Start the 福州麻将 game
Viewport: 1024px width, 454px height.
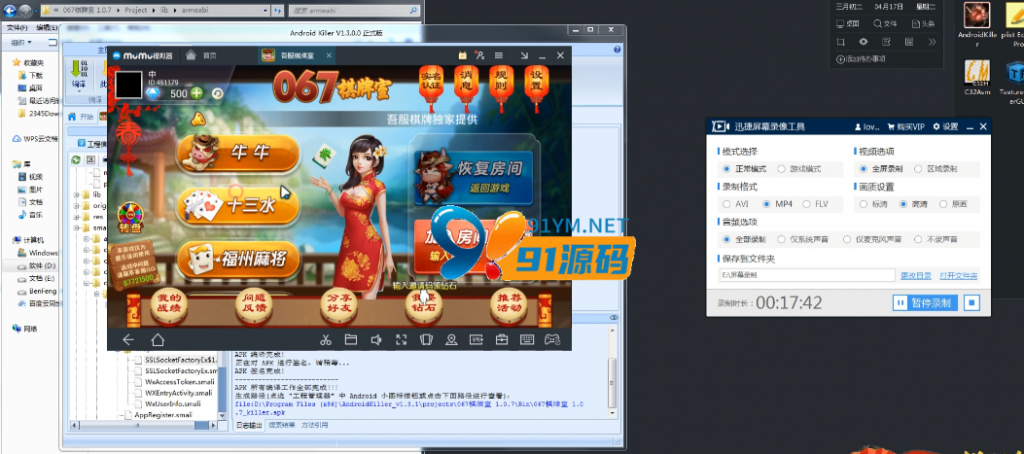point(238,260)
